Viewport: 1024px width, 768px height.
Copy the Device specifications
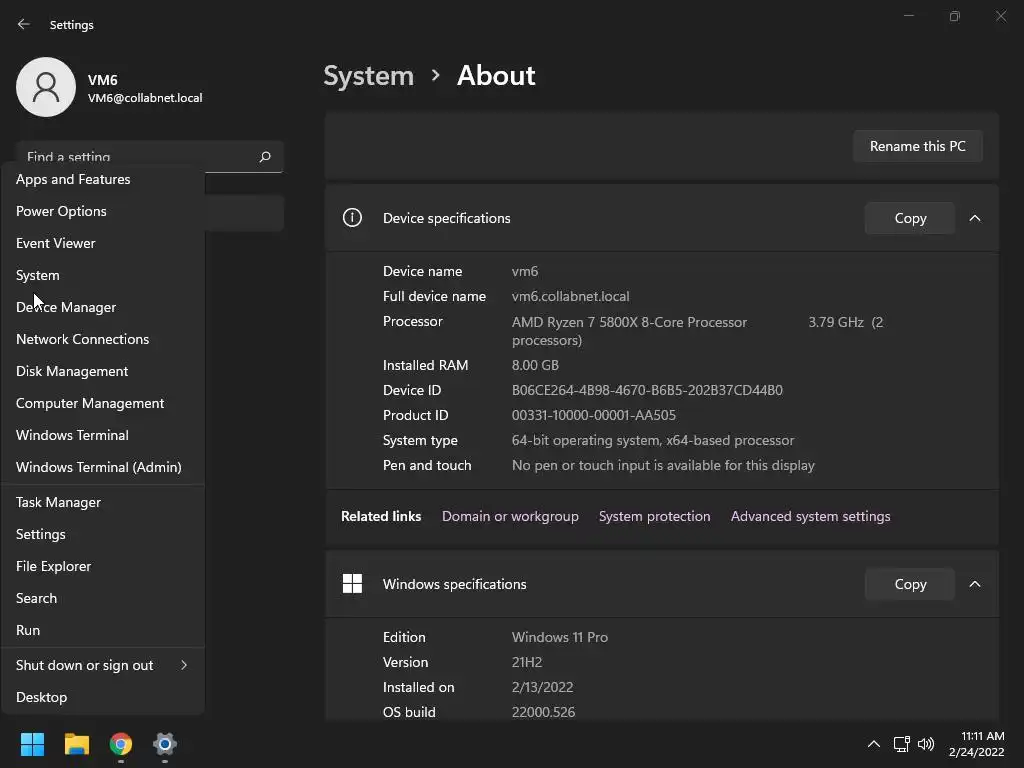pos(910,218)
